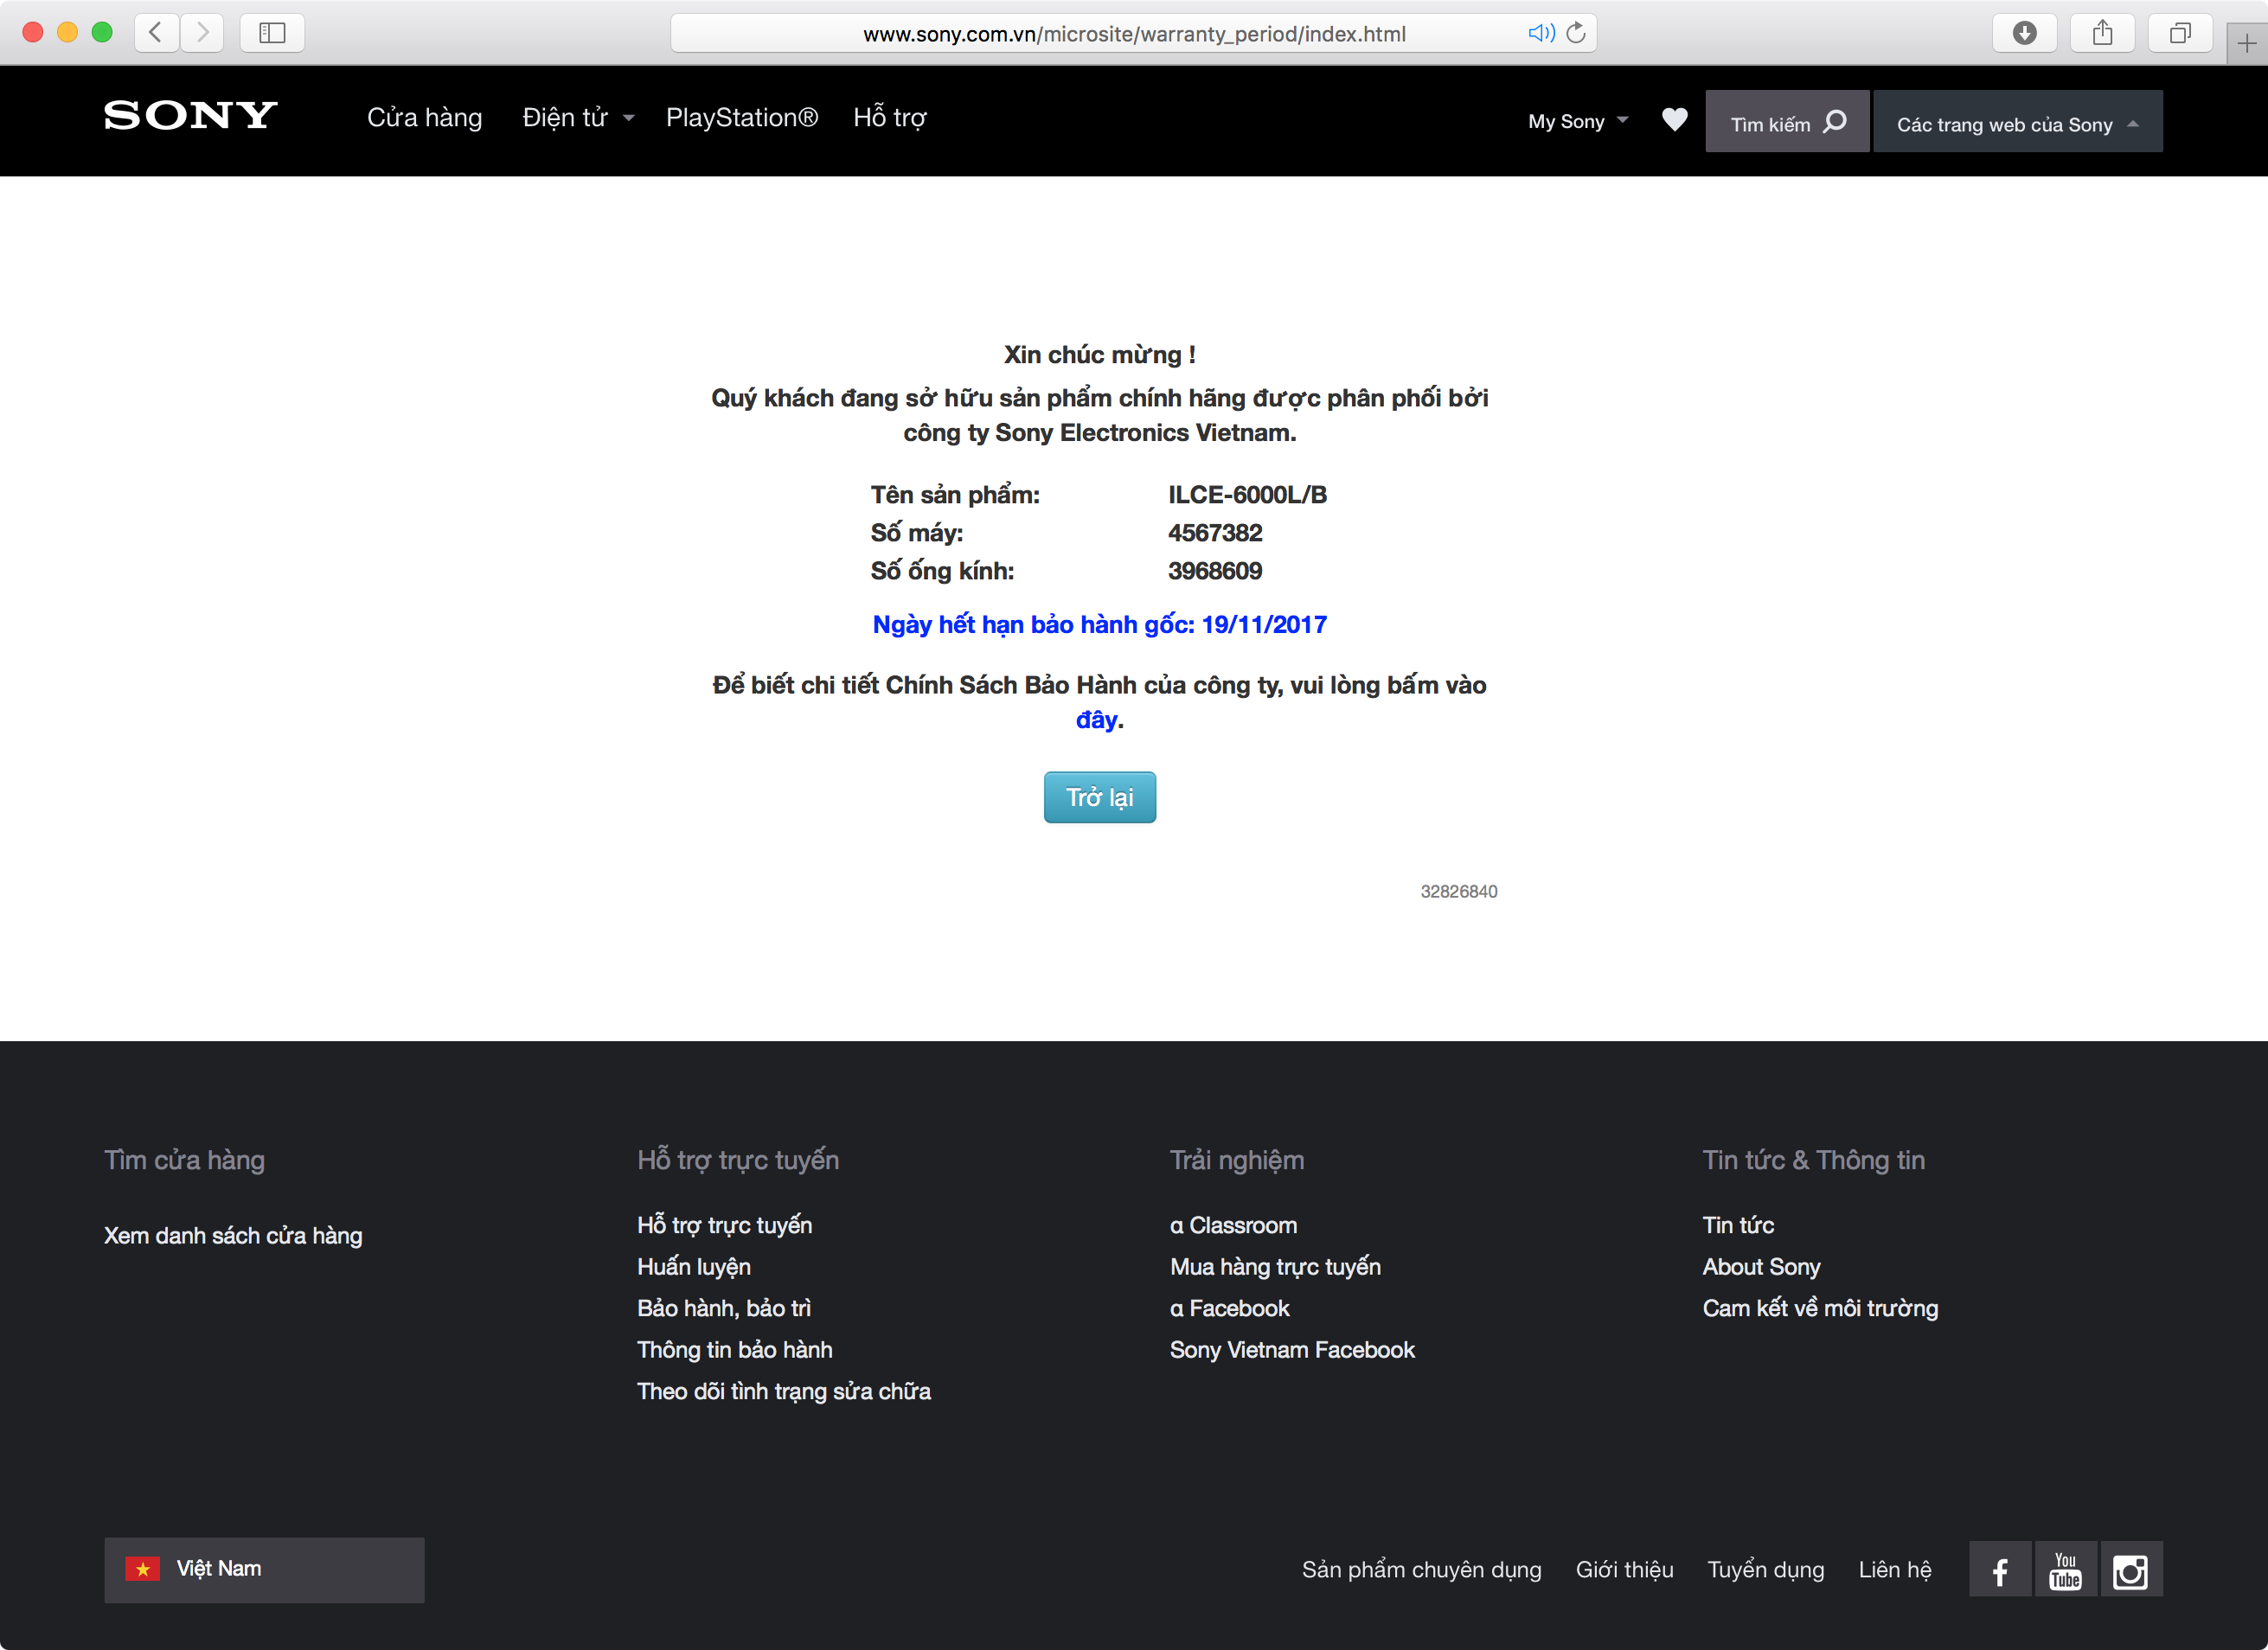Click the serial number 4567382
This screenshot has height=1650, width=2268.
click(1215, 533)
